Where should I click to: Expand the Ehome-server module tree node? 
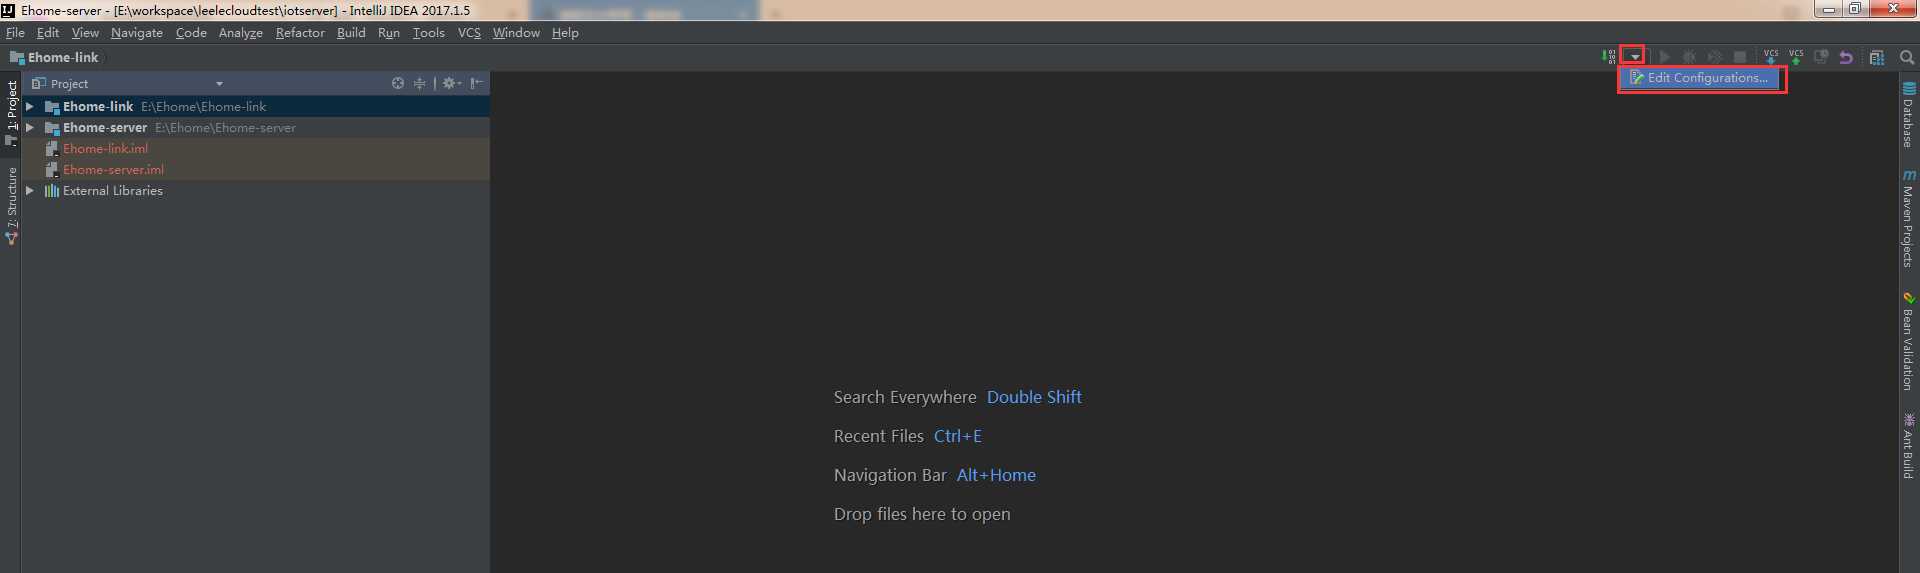click(30, 127)
